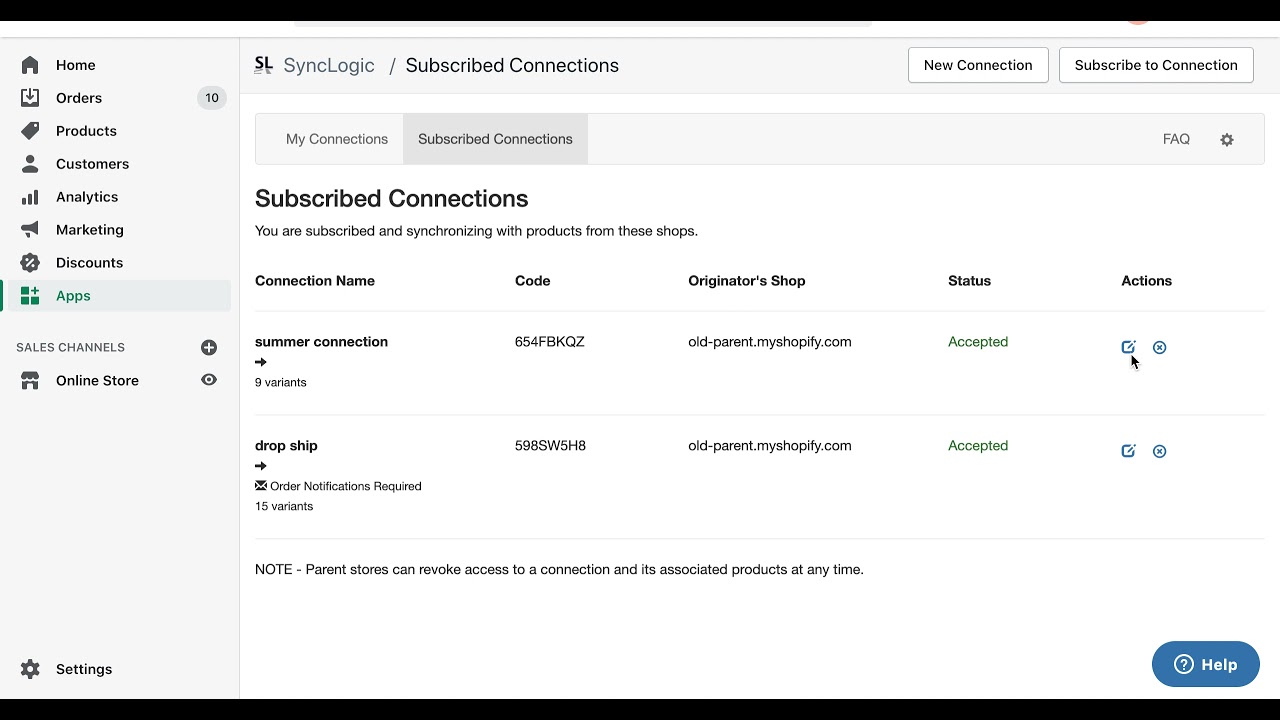Edit the summer connection subscription
The image size is (1280, 720).
[x=1128, y=347]
